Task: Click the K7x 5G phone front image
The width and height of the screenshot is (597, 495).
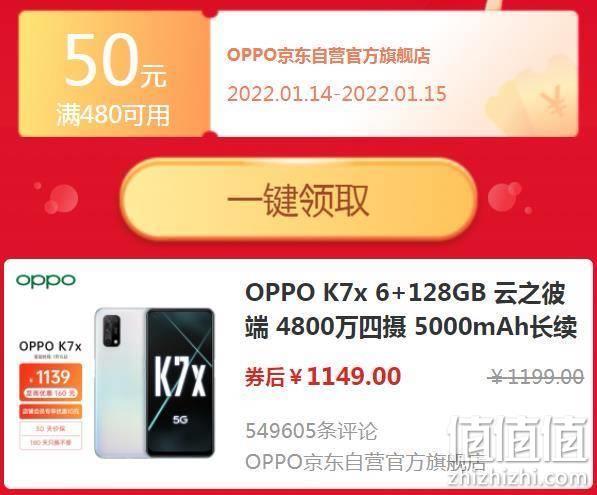Action: coord(180,382)
